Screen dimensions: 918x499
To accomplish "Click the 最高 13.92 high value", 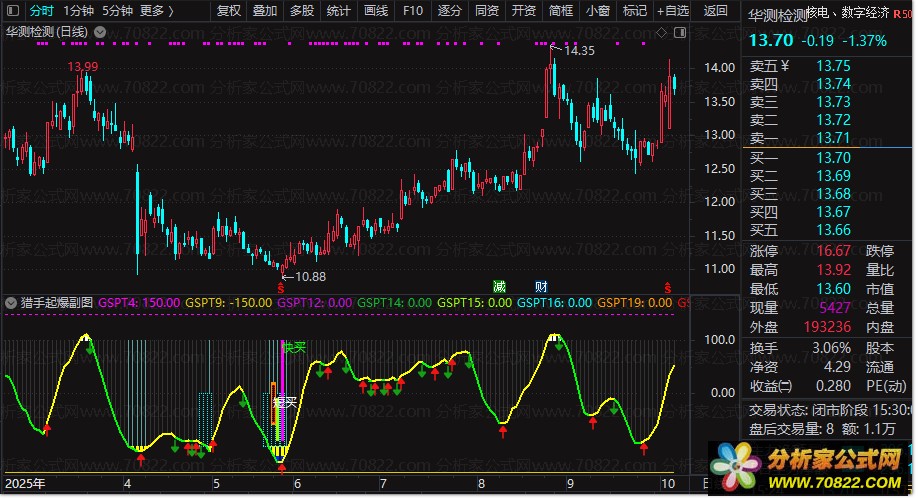I will 833,270.
